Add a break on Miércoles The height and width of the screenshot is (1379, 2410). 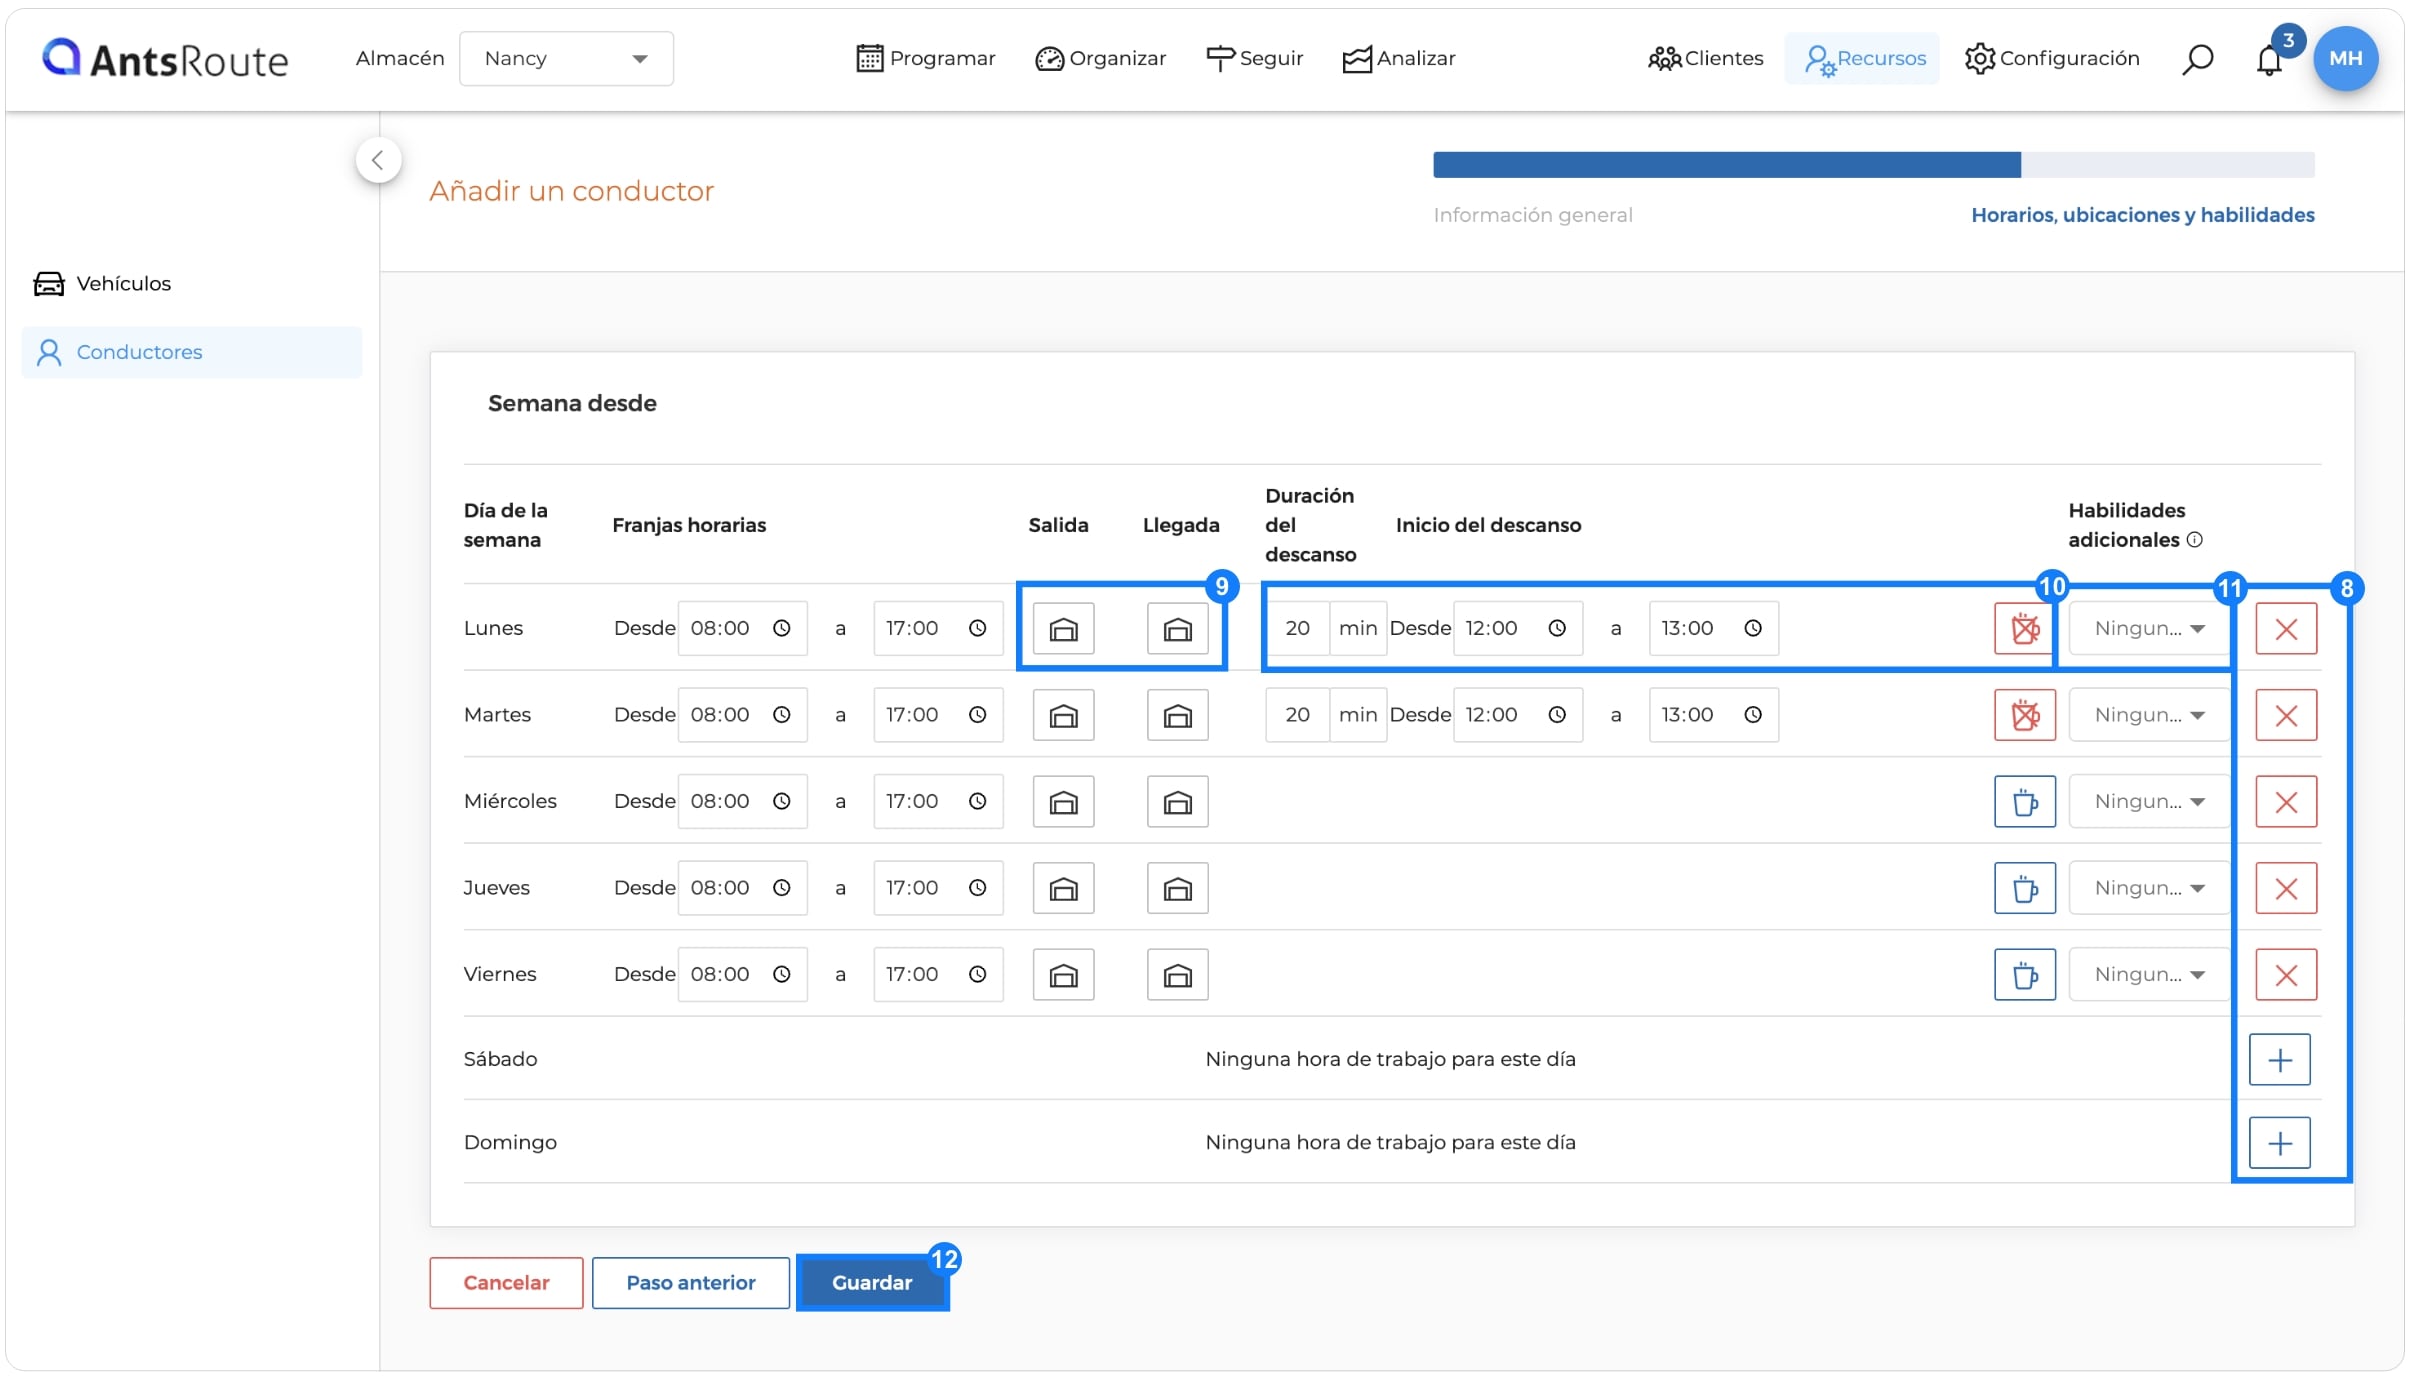2024,802
